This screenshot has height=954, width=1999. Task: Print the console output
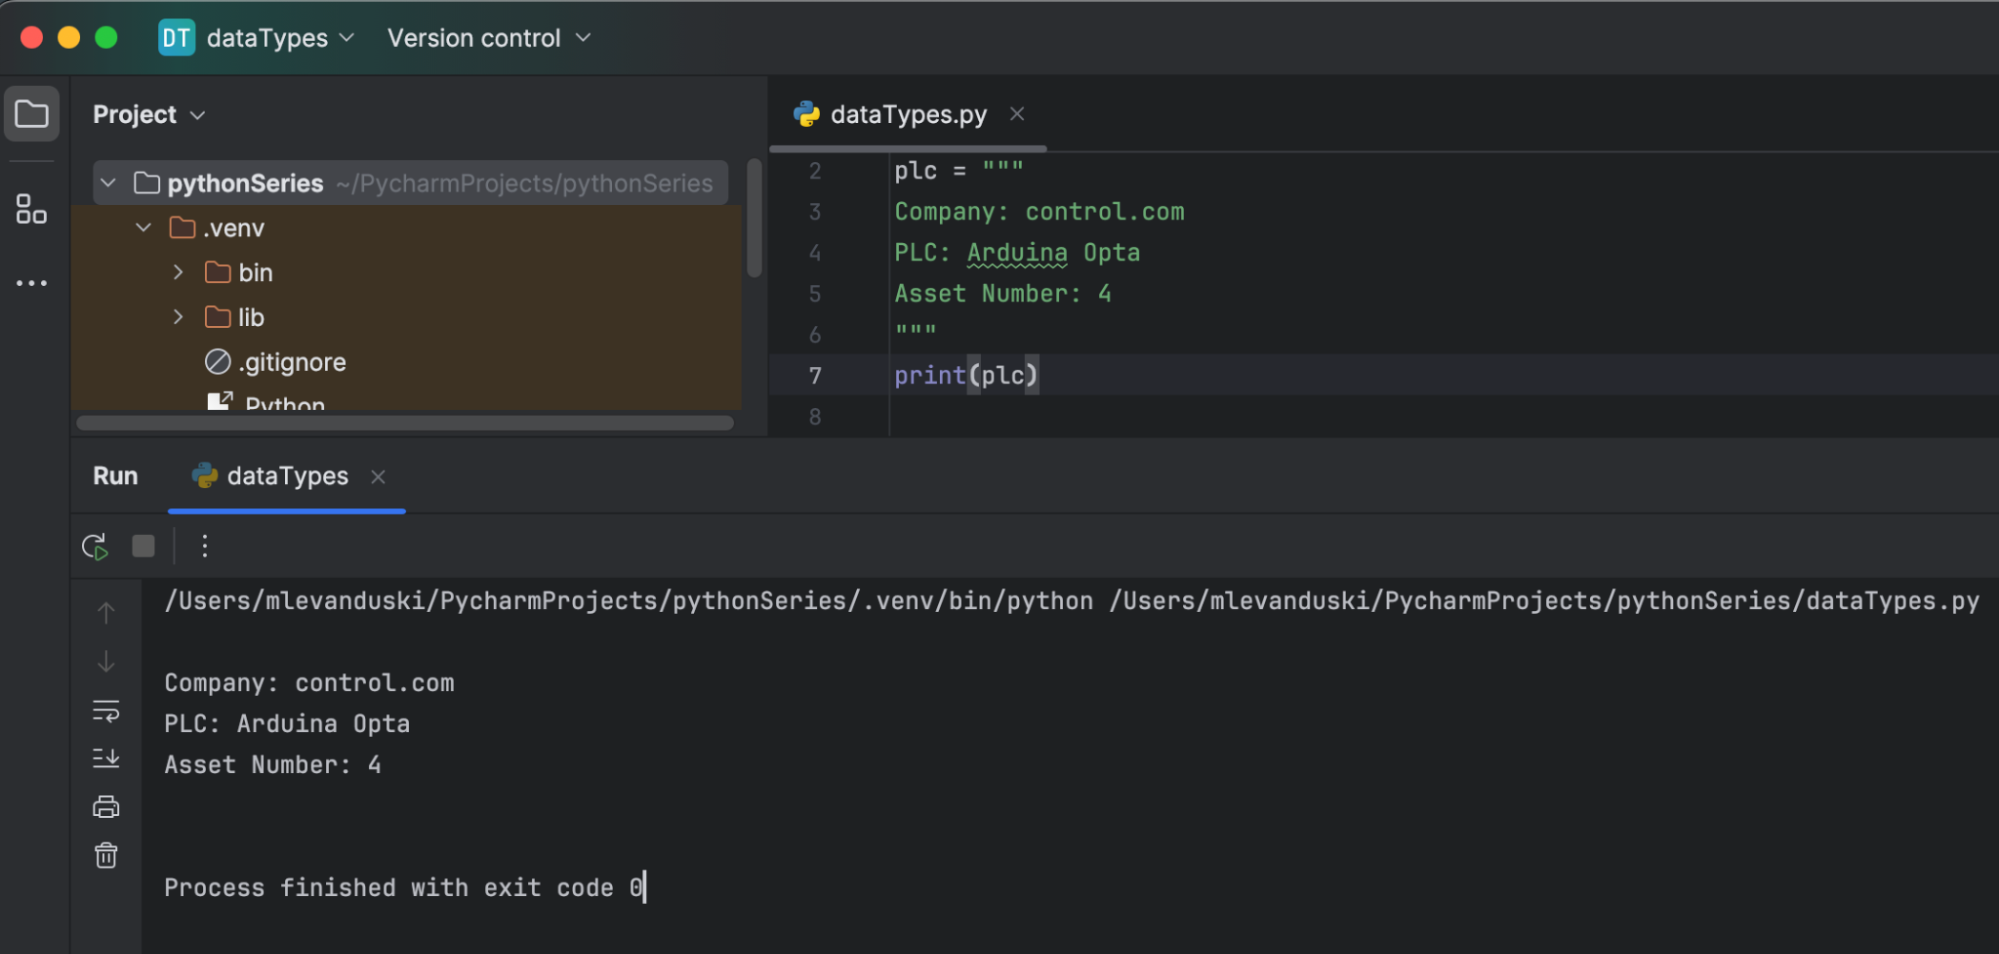106,806
